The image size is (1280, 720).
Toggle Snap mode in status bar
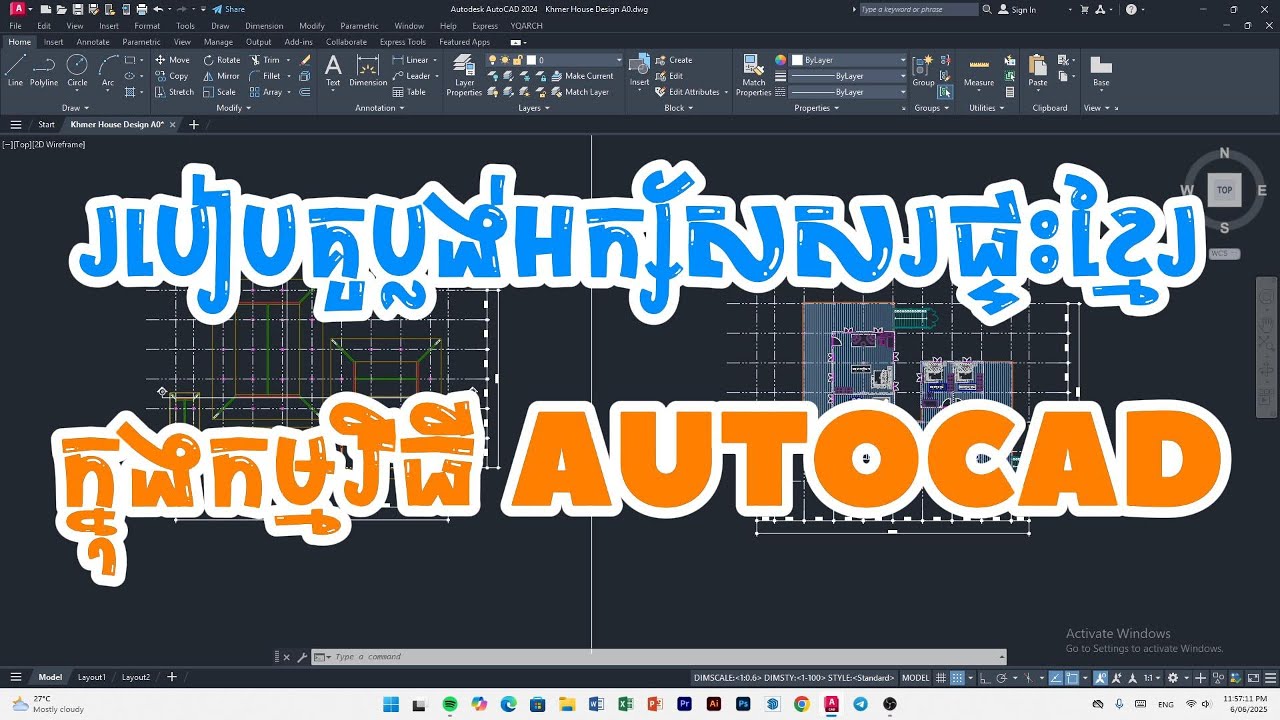tap(957, 678)
